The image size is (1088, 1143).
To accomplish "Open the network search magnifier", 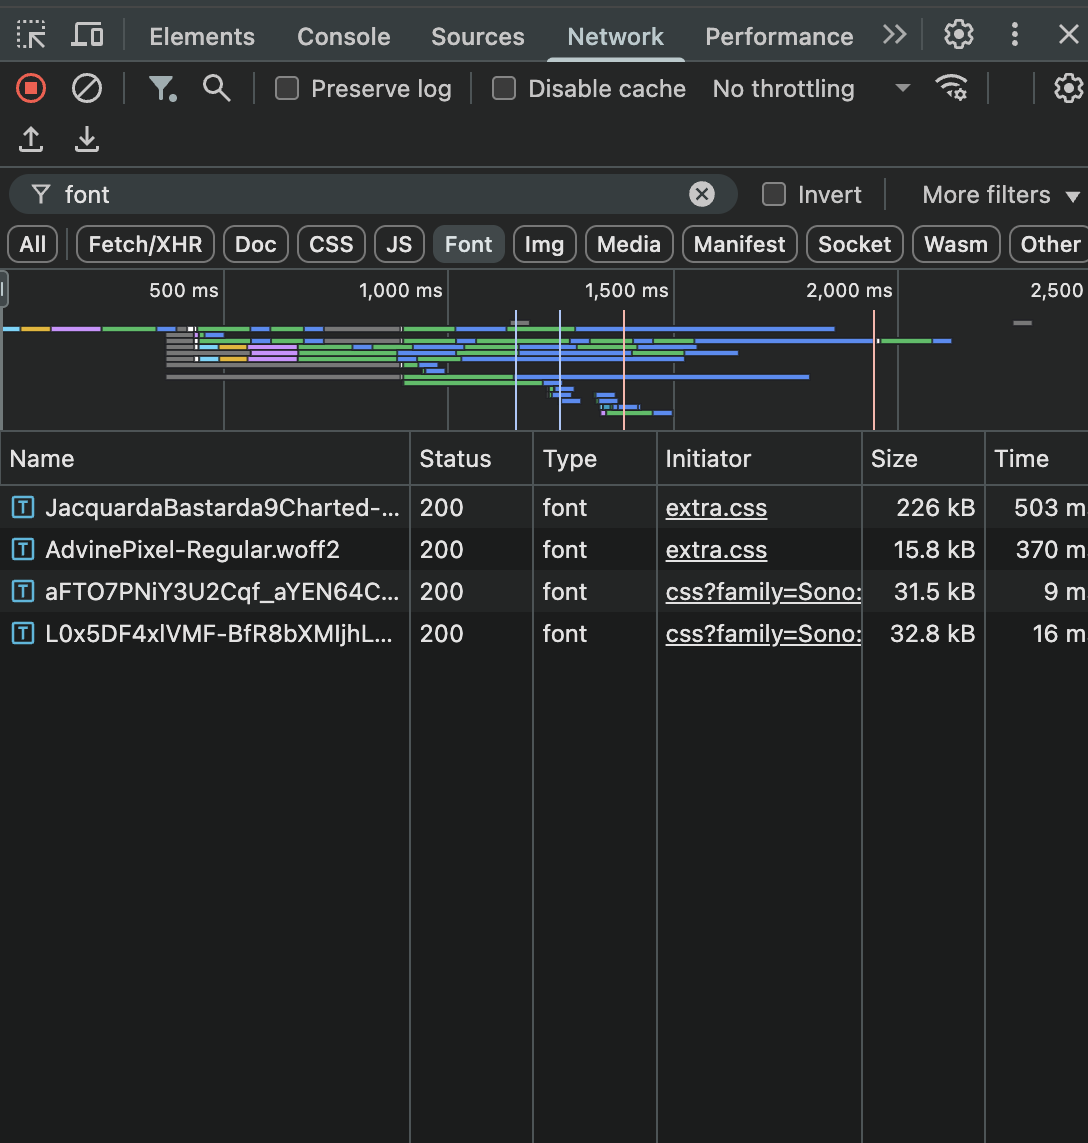I will tap(216, 88).
